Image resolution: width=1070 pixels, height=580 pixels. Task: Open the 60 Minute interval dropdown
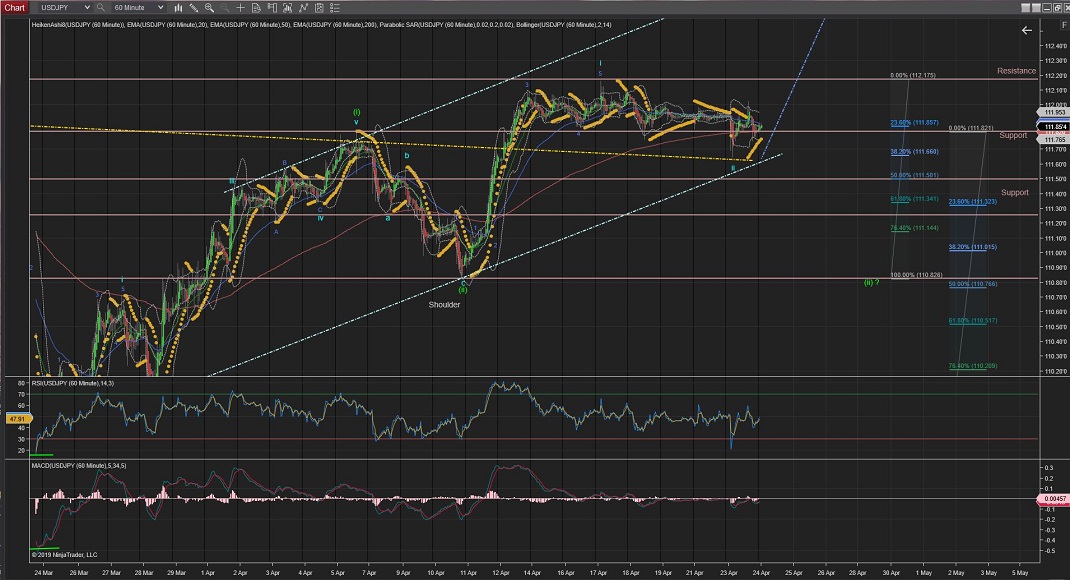point(138,7)
